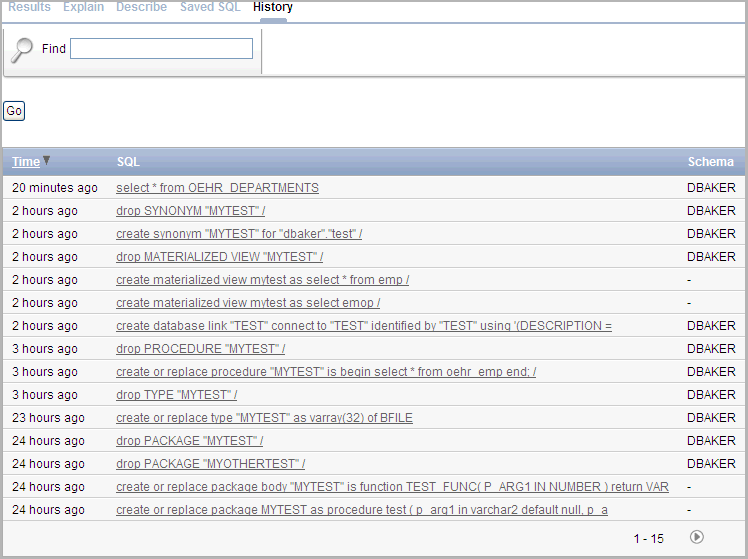The height and width of the screenshot is (559, 748).
Task: Toggle Time column sort arrow
Action: (46, 160)
